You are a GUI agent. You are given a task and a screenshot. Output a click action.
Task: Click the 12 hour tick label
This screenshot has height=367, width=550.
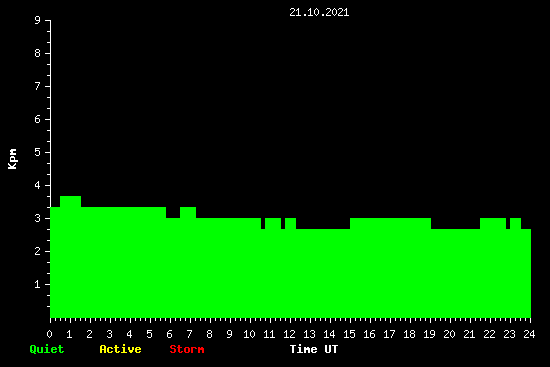pyautogui.click(x=289, y=334)
